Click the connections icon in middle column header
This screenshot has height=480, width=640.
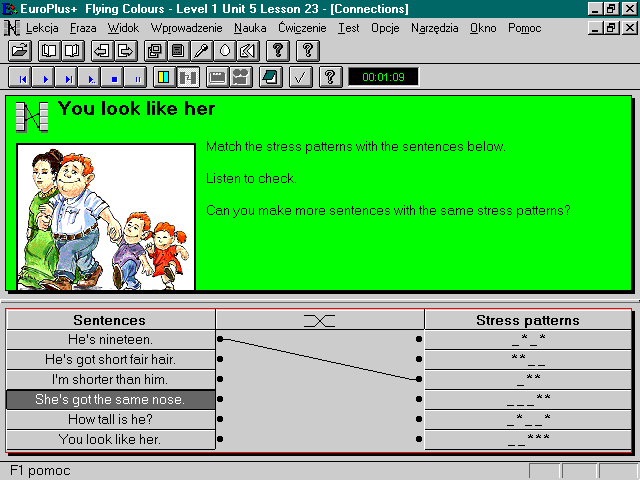[x=319, y=320]
